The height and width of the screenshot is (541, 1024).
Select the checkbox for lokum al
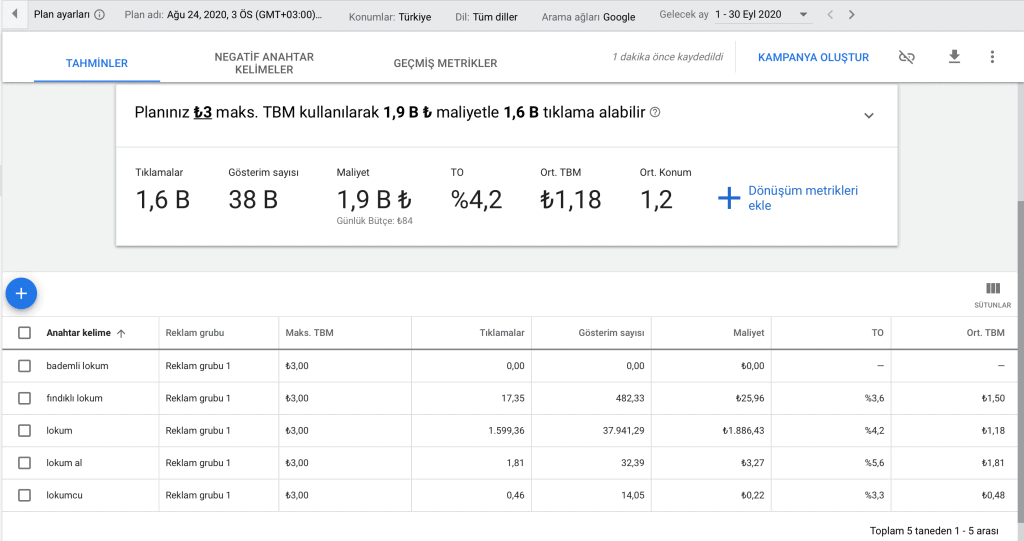24,463
